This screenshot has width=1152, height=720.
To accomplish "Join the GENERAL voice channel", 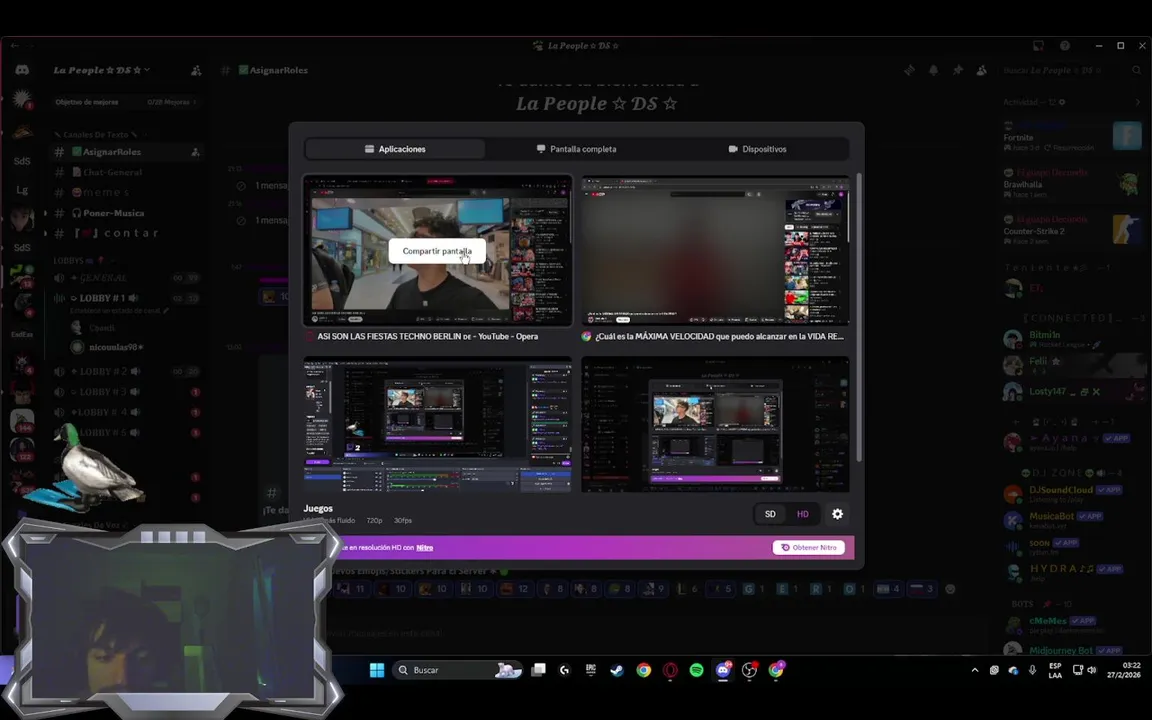I will (x=126, y=278).
